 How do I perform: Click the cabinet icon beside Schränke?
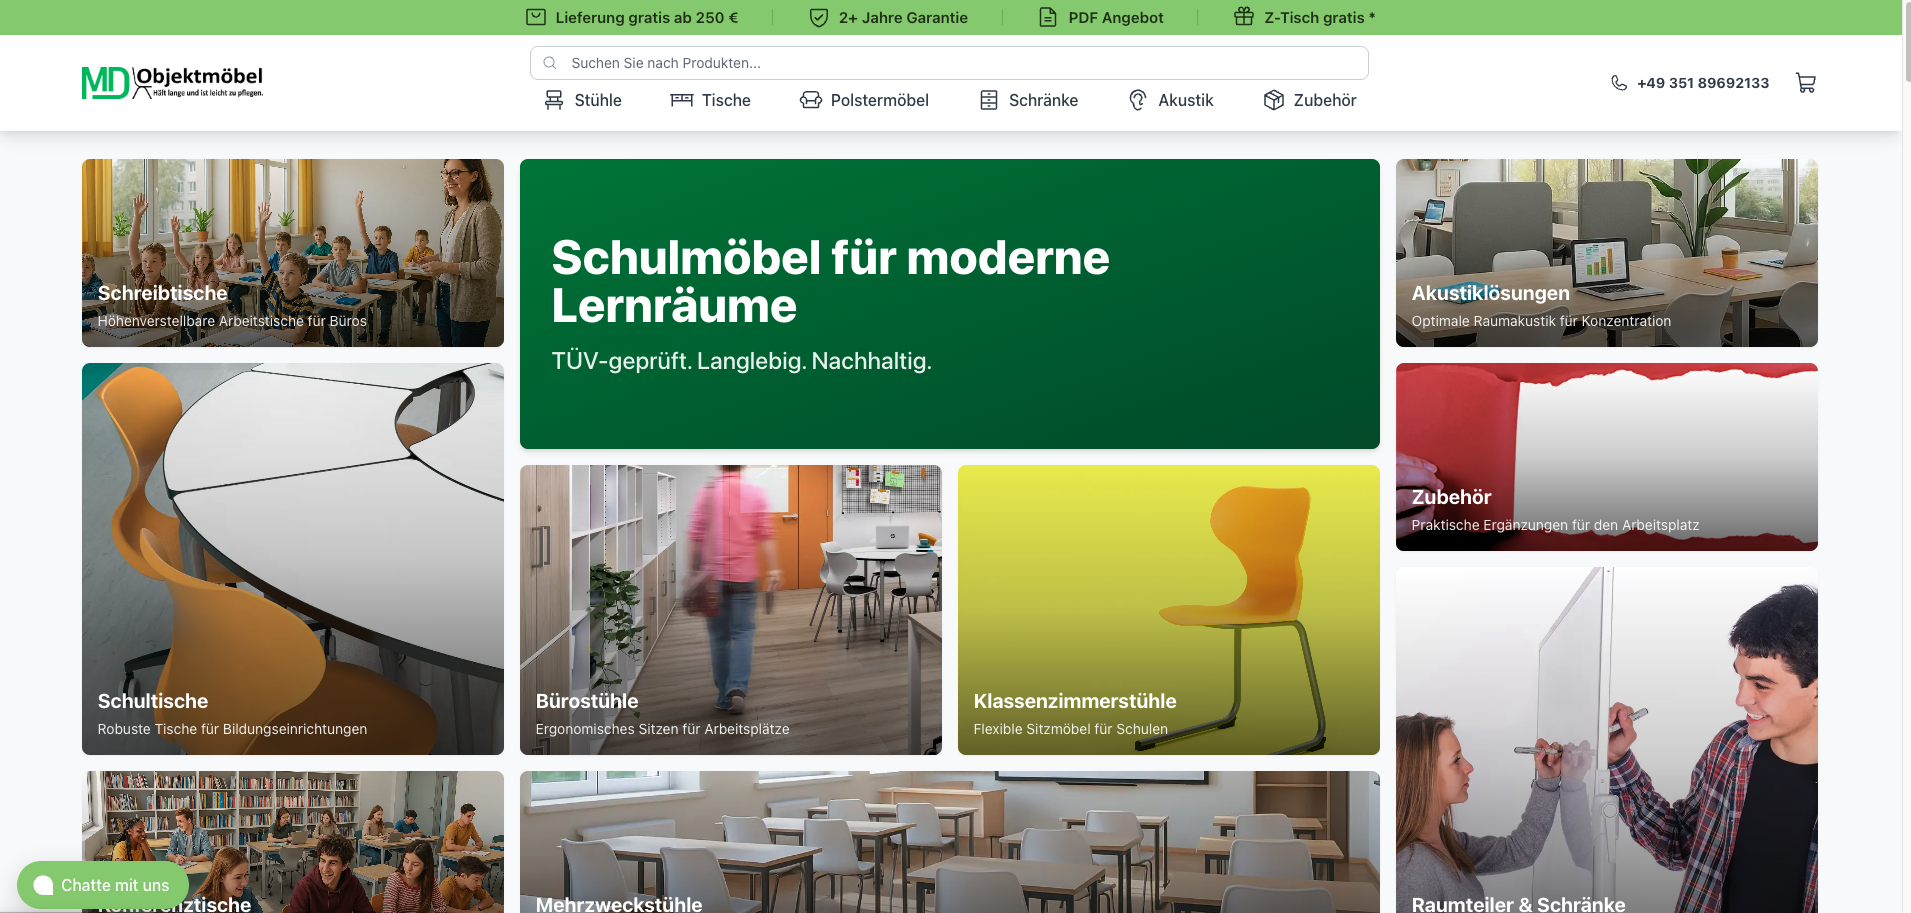(x=989, y=100)
